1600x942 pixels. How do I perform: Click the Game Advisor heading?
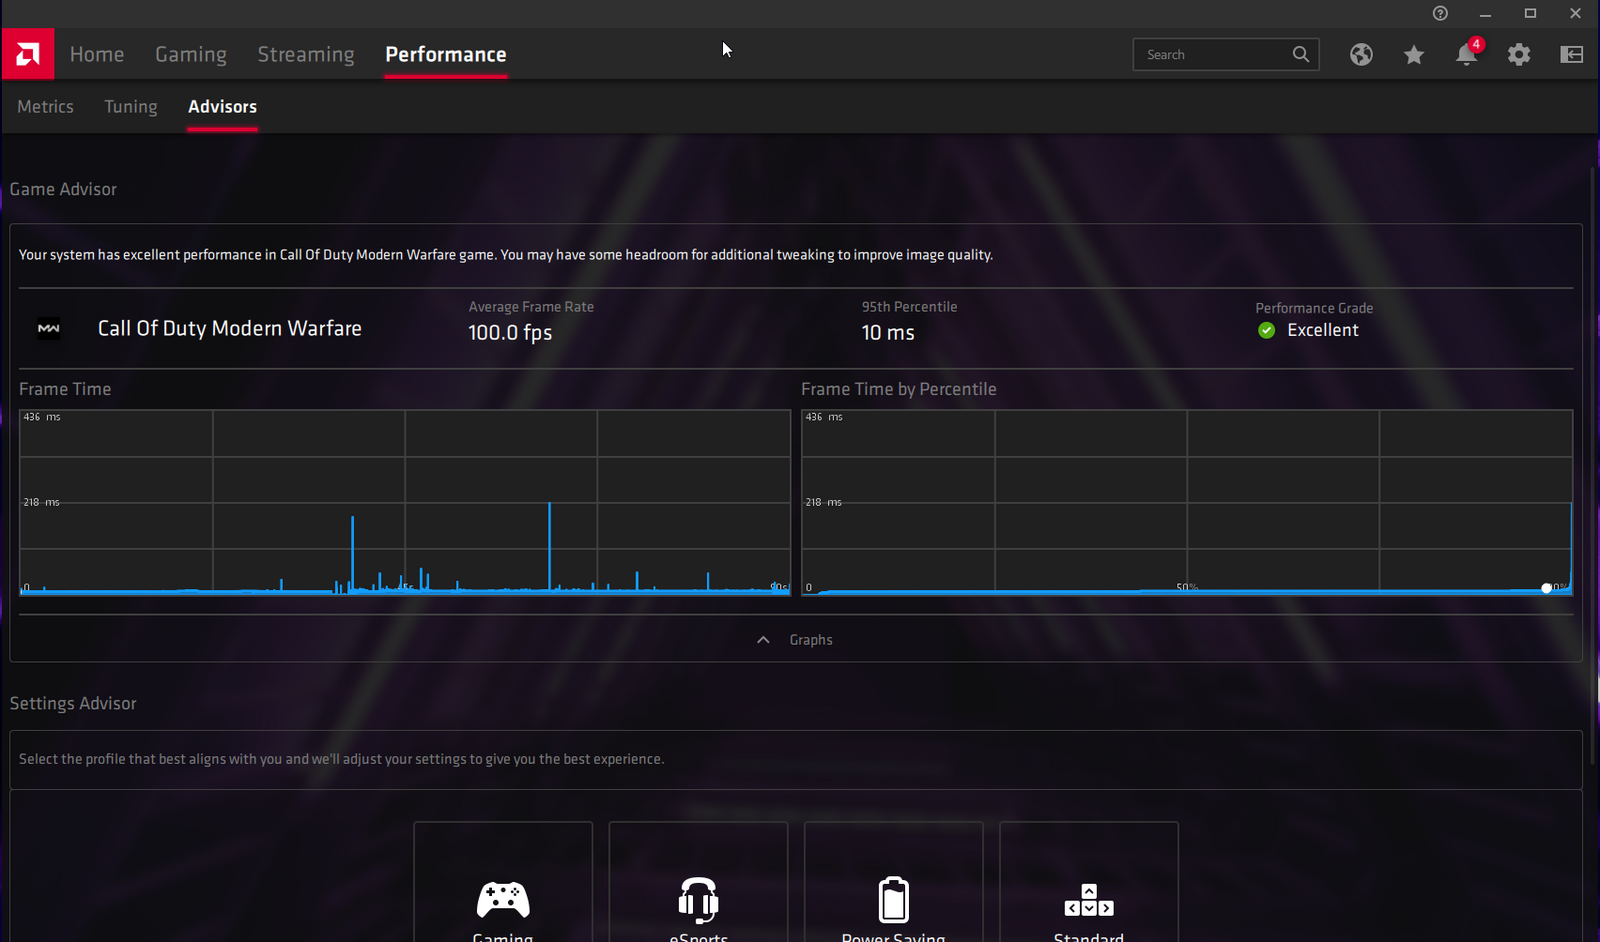coord(63,189)
